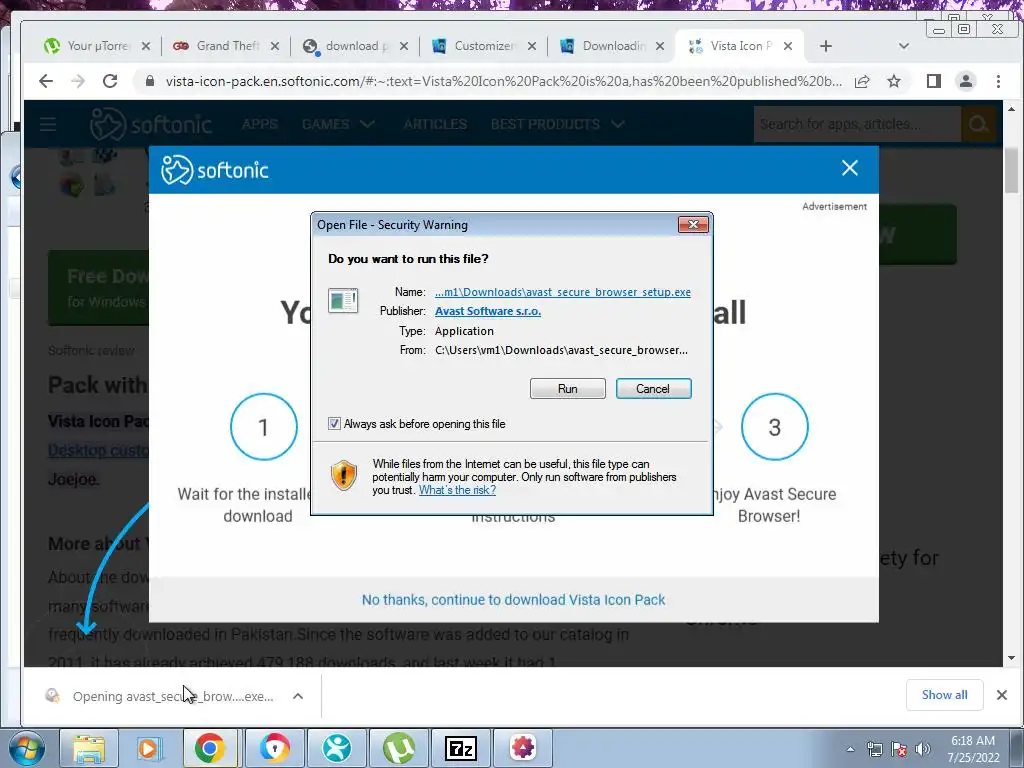1024x768 pixels.
Task: Open gear app icon in taskbar
Action: [523, 748]
